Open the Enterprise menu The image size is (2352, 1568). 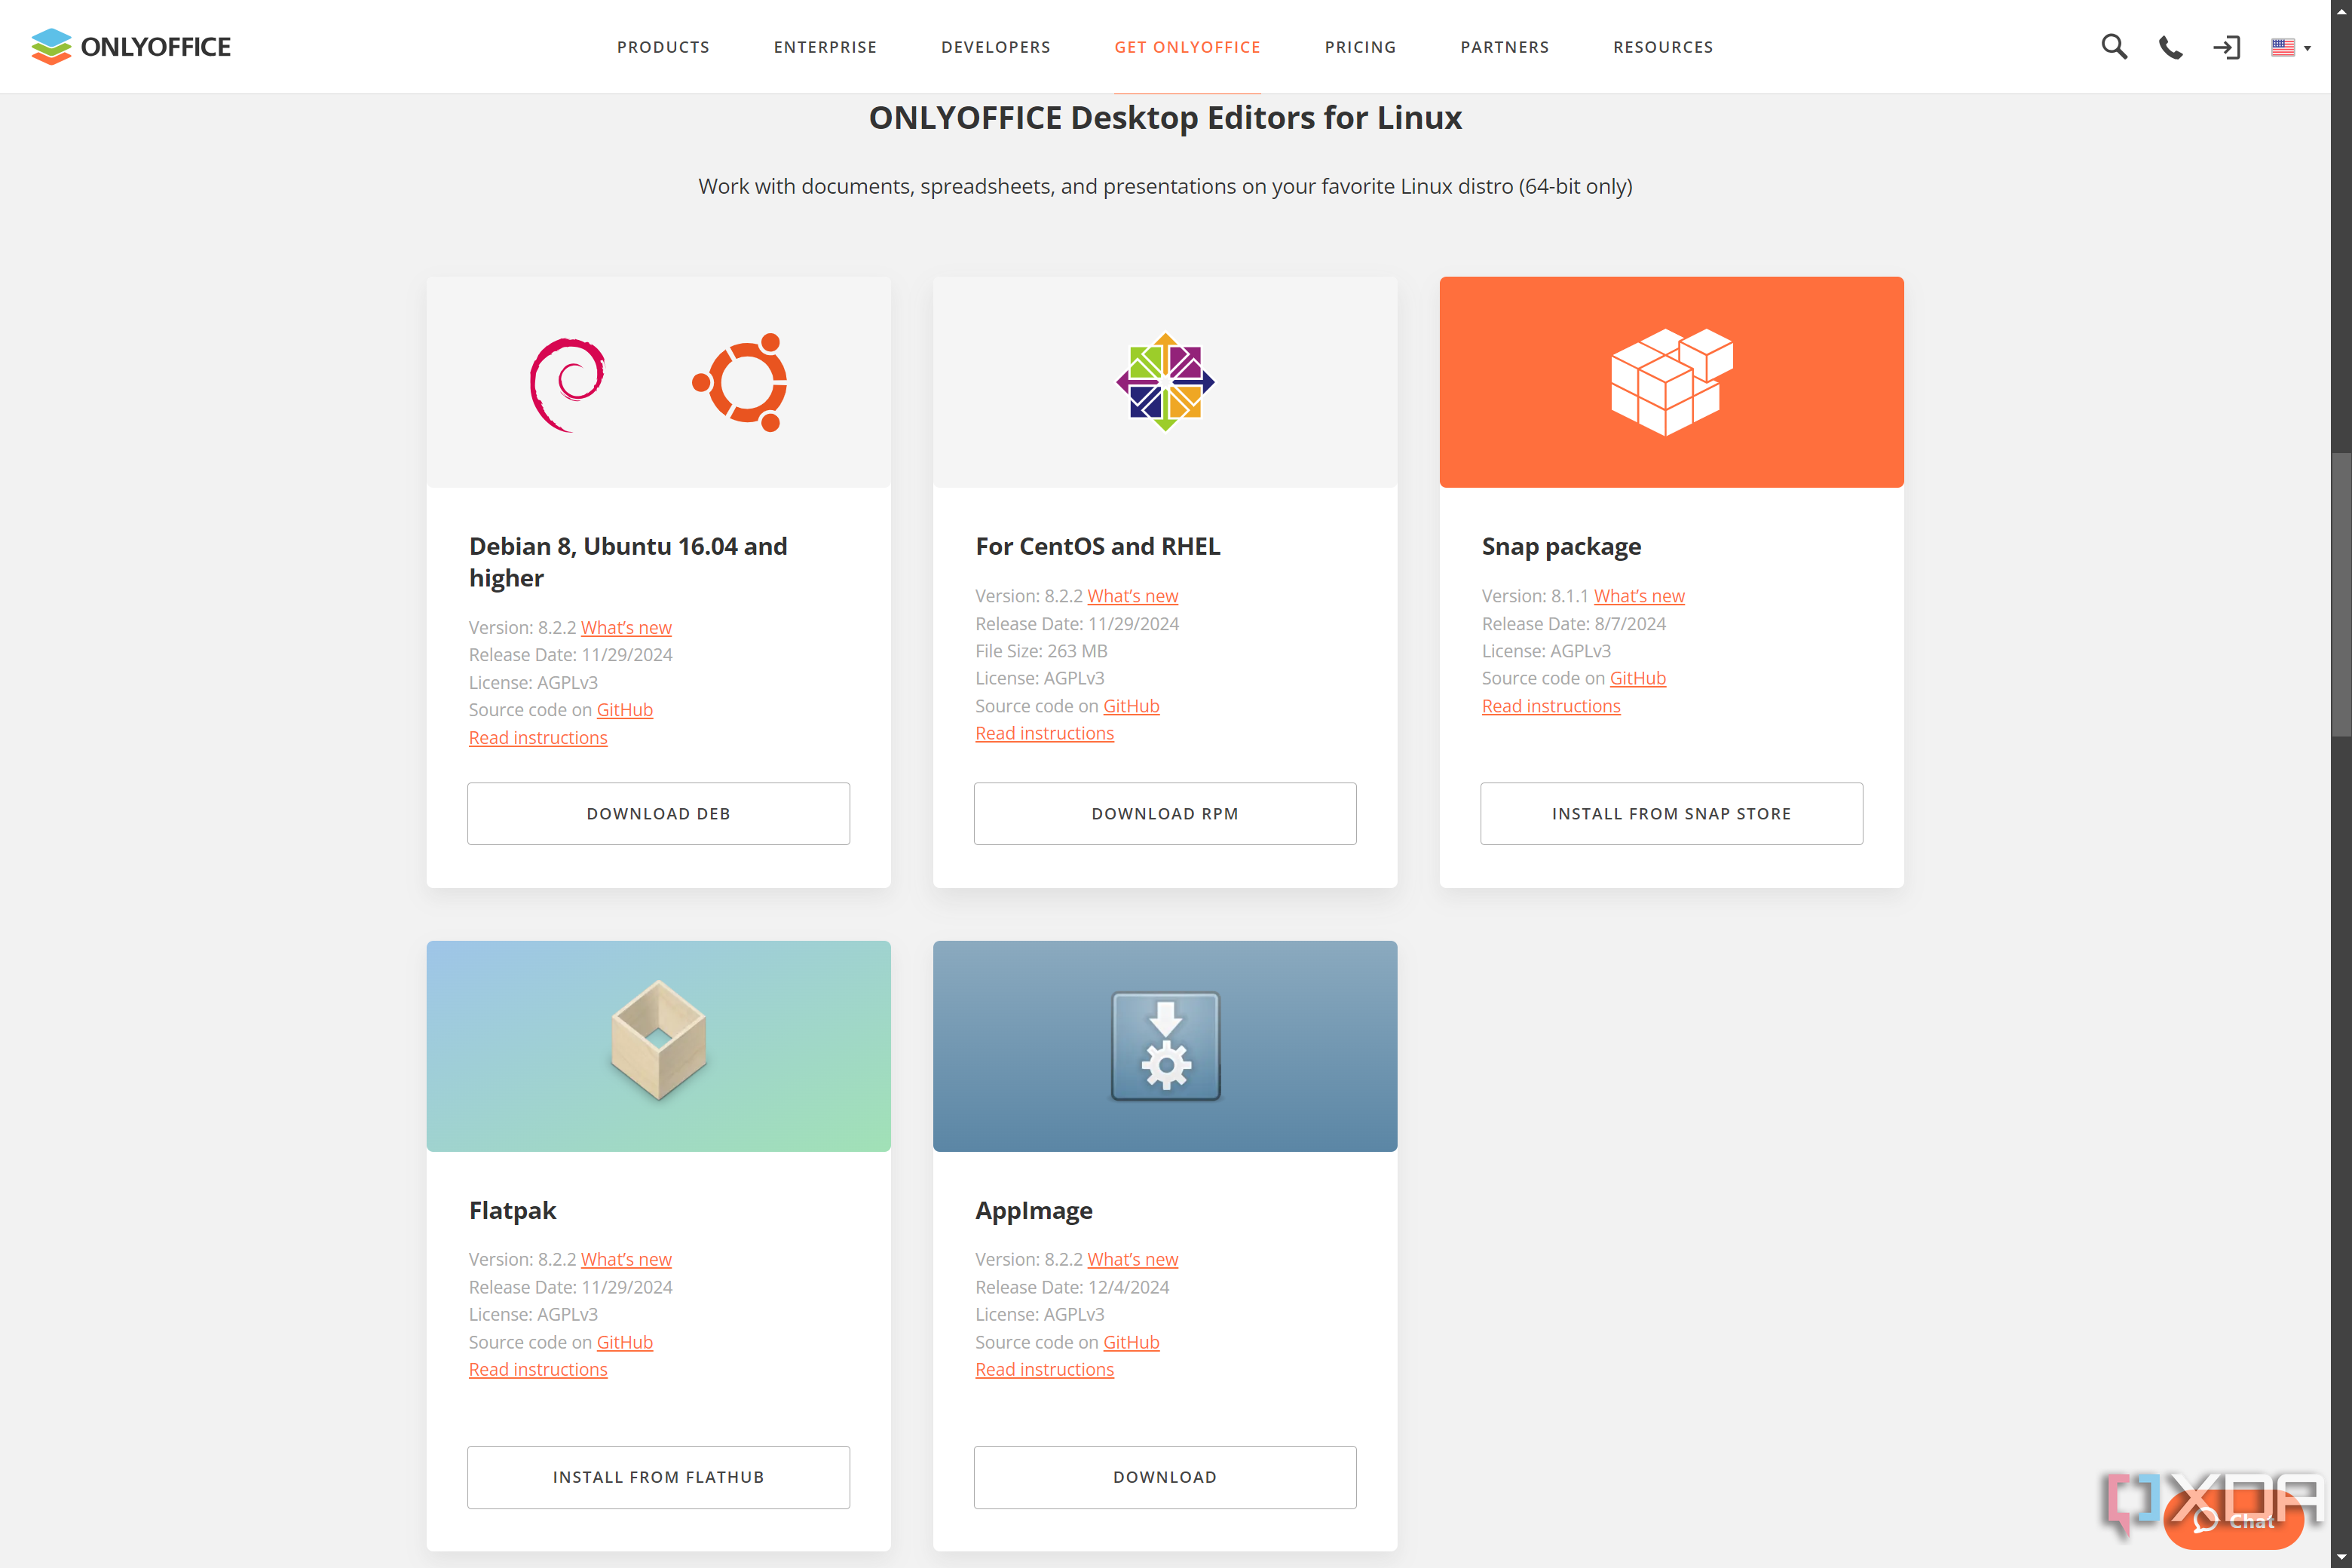[825, 47]
